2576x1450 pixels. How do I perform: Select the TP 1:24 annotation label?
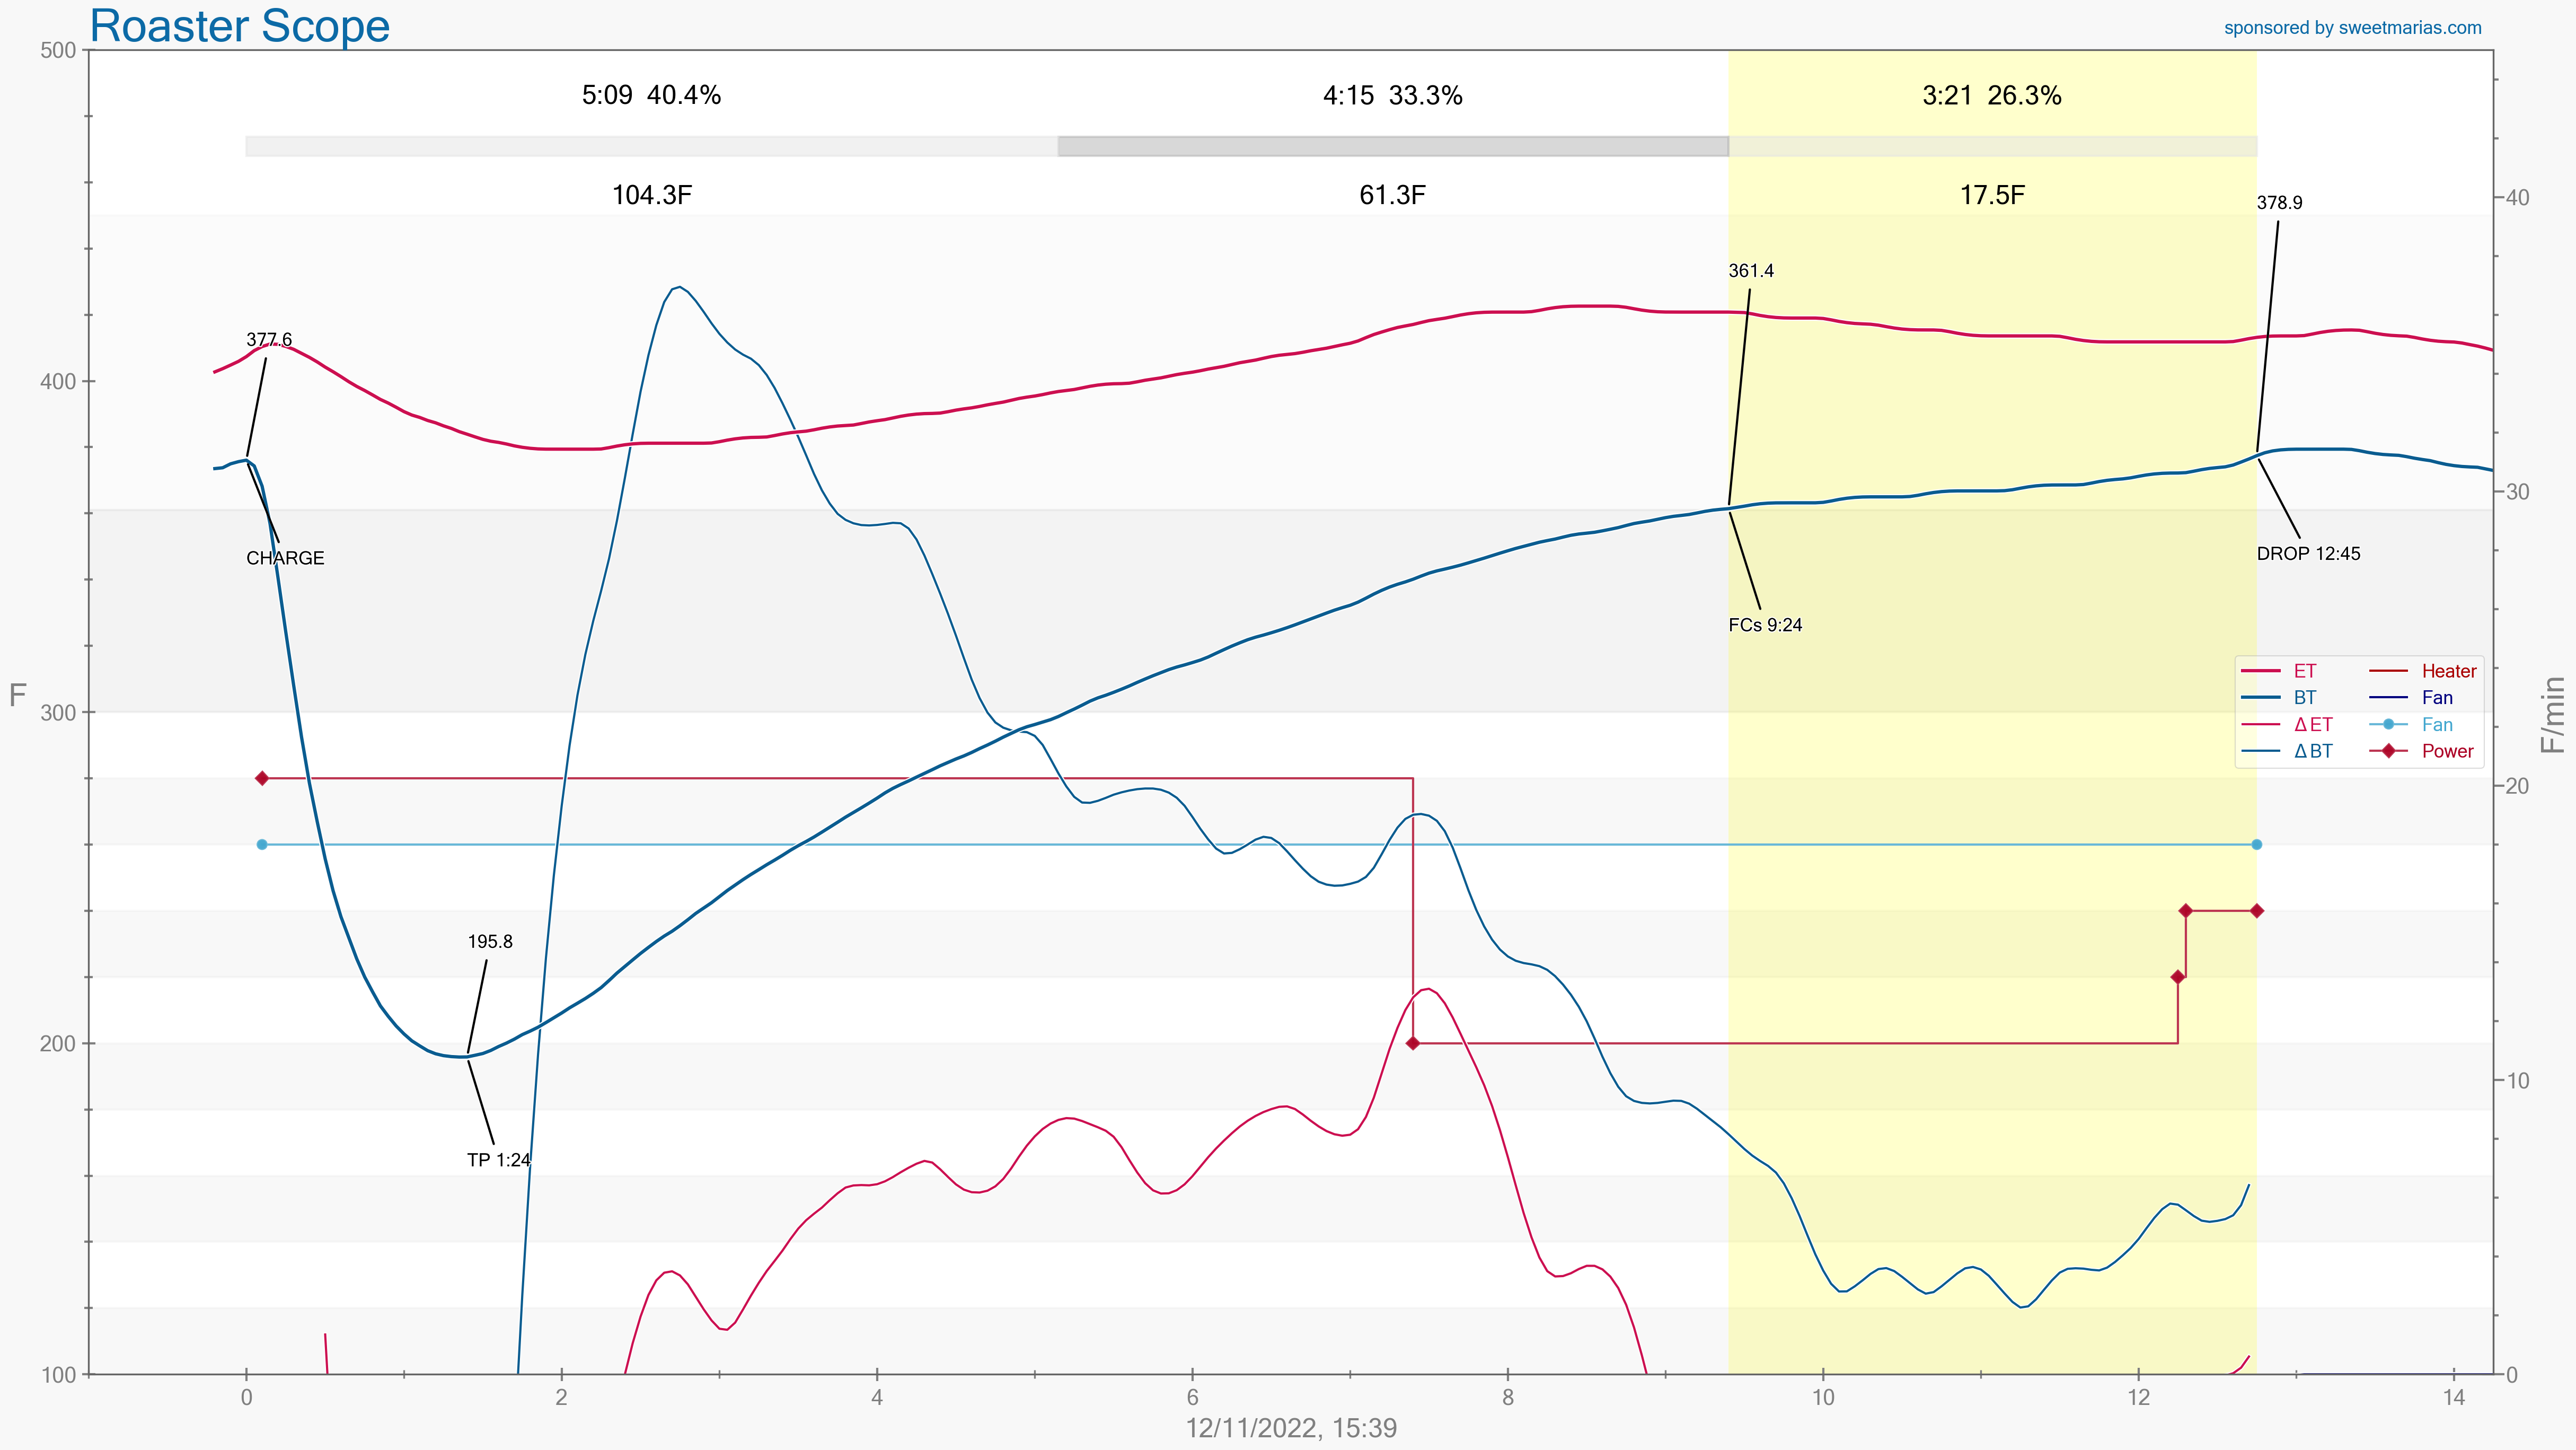[x=498, y=1160]
